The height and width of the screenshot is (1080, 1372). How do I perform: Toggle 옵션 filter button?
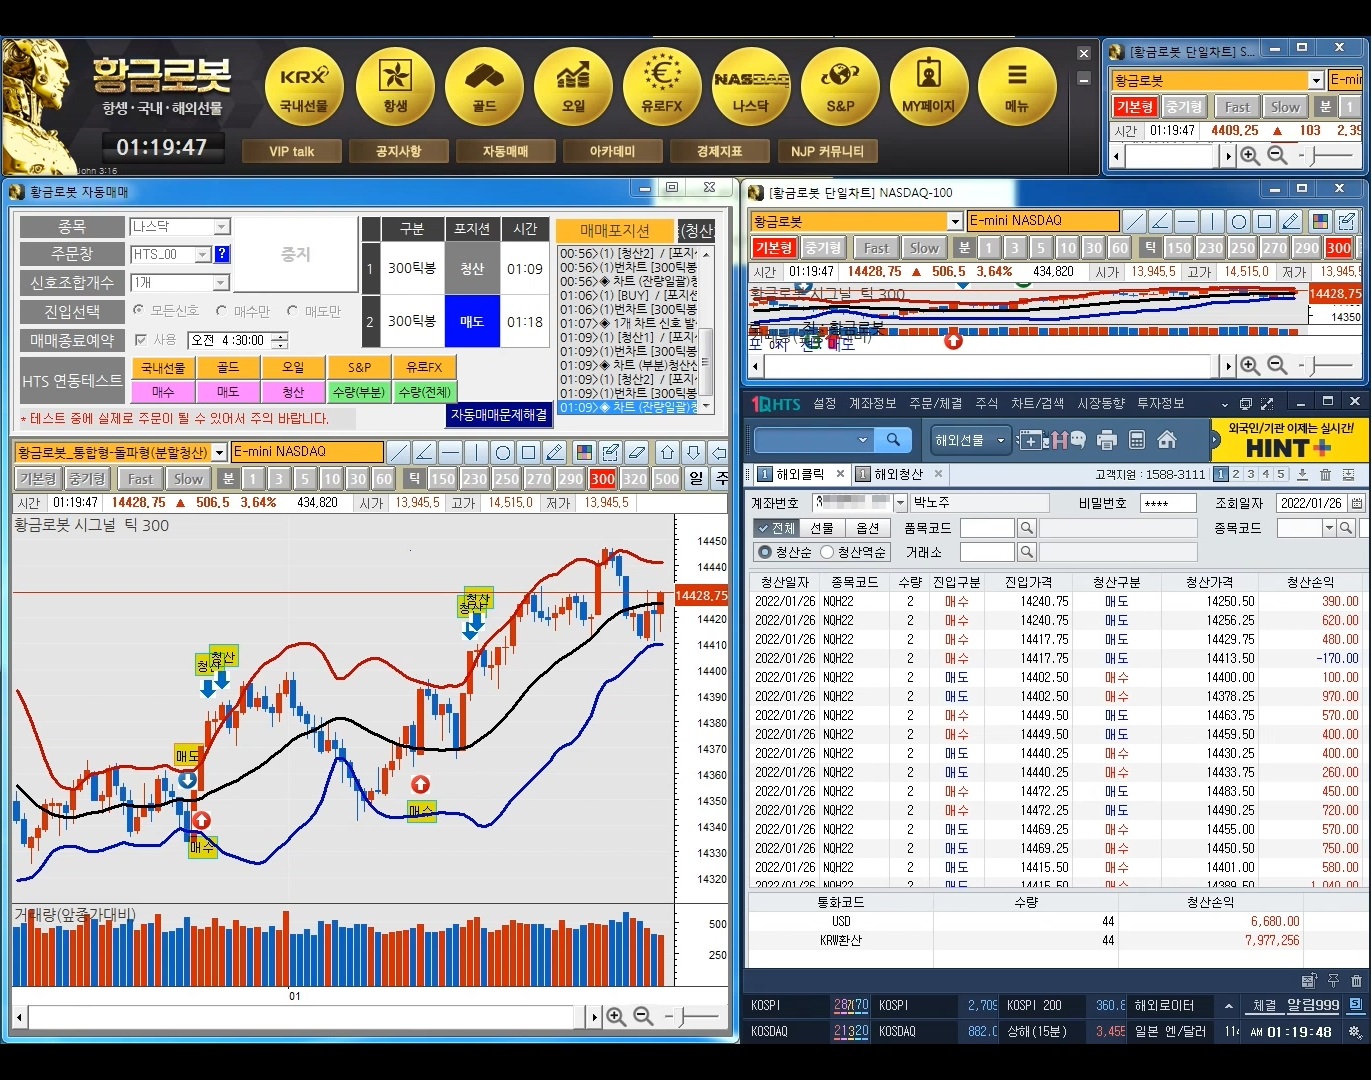868,528
